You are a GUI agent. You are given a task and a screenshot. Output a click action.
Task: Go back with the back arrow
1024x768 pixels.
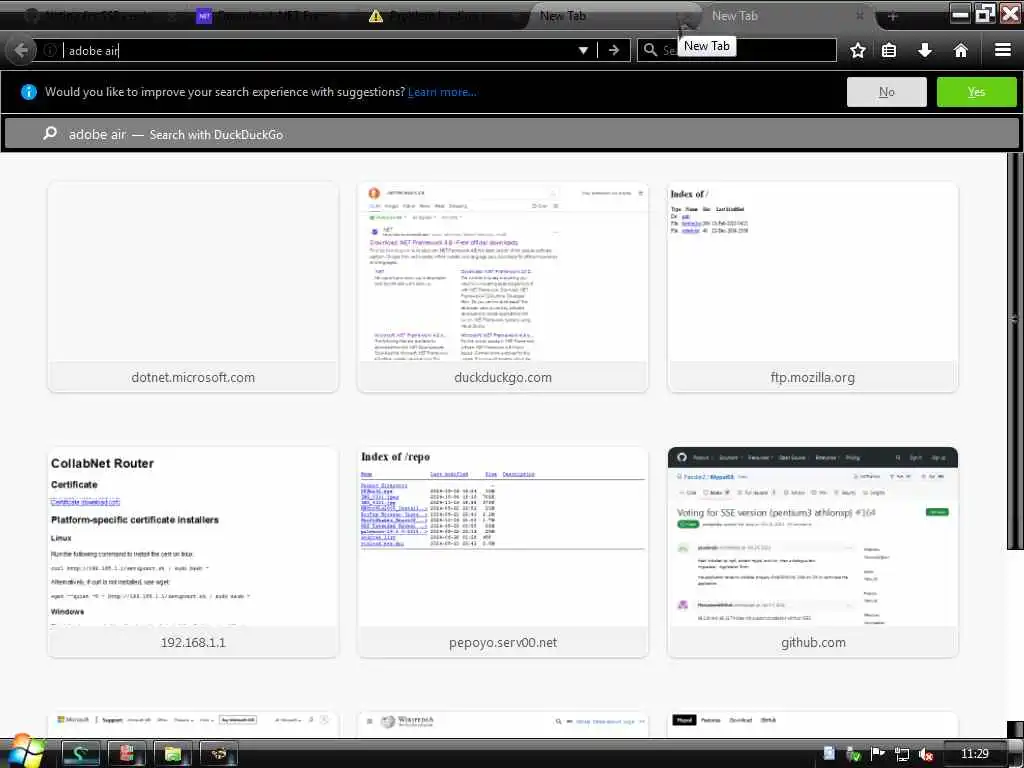pos(20,50)
